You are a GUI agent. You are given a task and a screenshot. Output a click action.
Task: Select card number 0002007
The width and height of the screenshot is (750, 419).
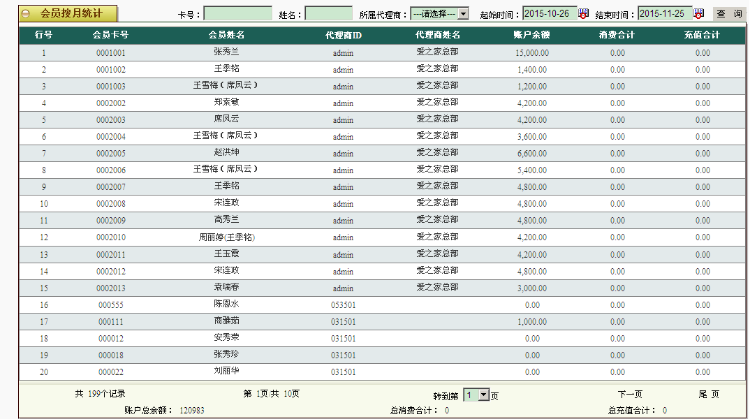click(110, 187)
